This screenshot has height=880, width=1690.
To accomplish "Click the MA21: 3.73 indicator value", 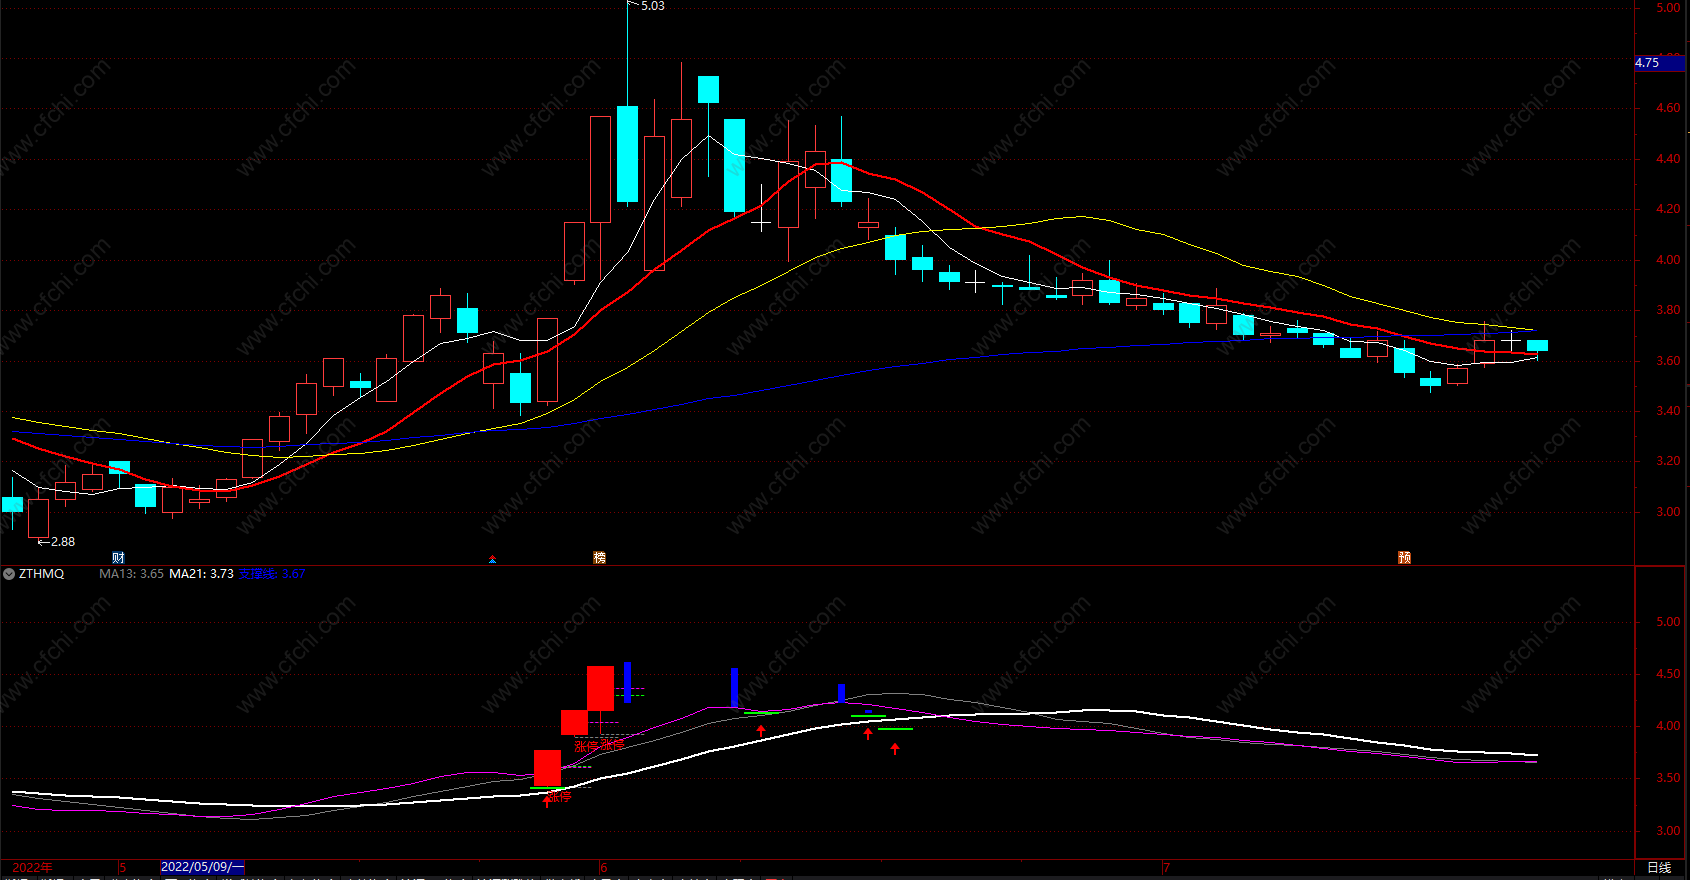I will pyautogui.click(x=201, y=574).
